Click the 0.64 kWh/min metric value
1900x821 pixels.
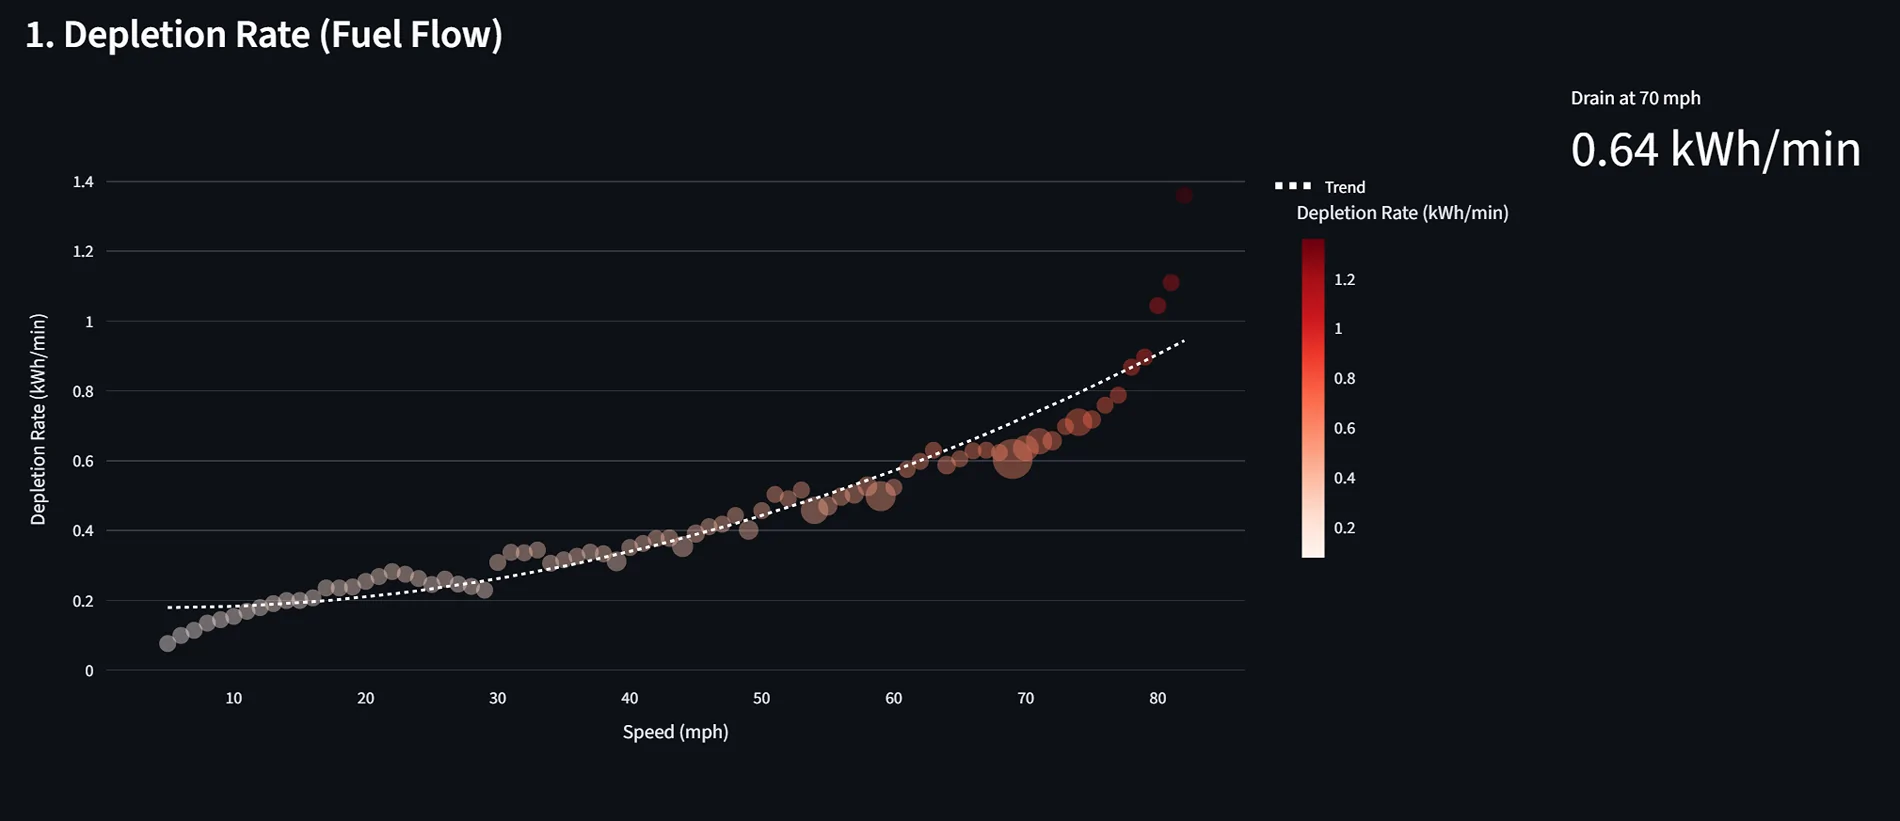pyautogui.click(x=1715, y=150)
